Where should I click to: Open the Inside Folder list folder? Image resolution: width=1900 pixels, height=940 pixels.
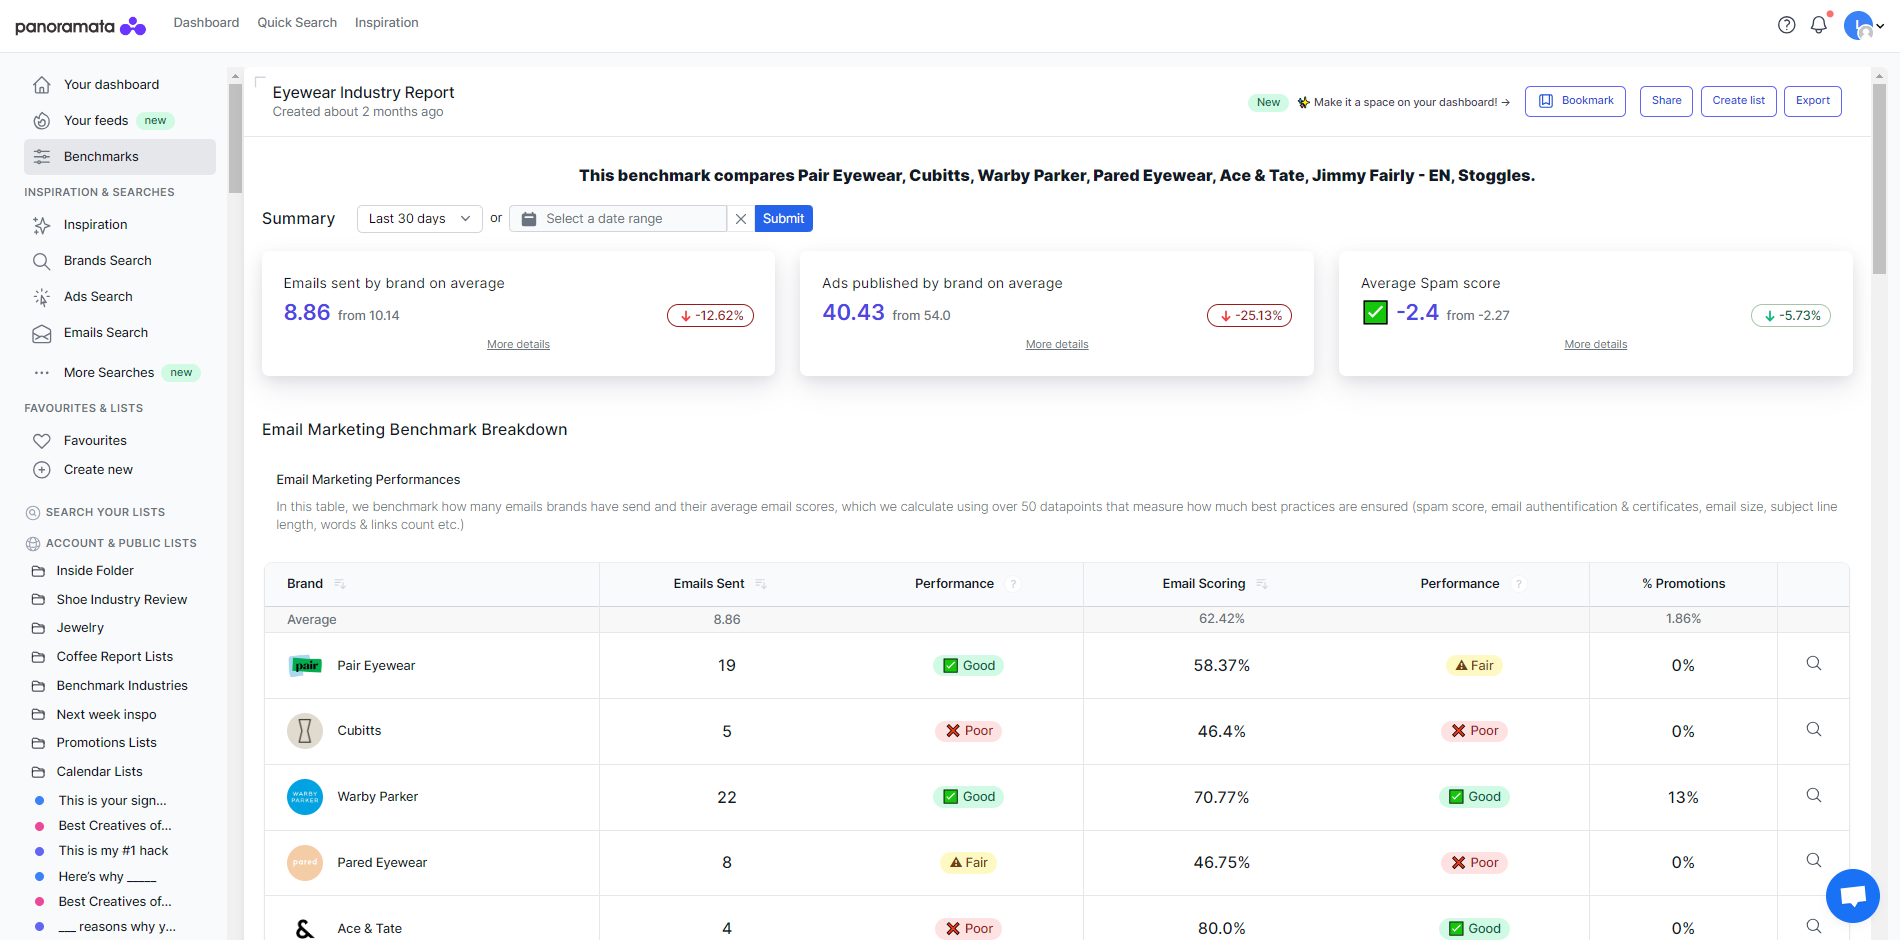(x=95, y=571)
